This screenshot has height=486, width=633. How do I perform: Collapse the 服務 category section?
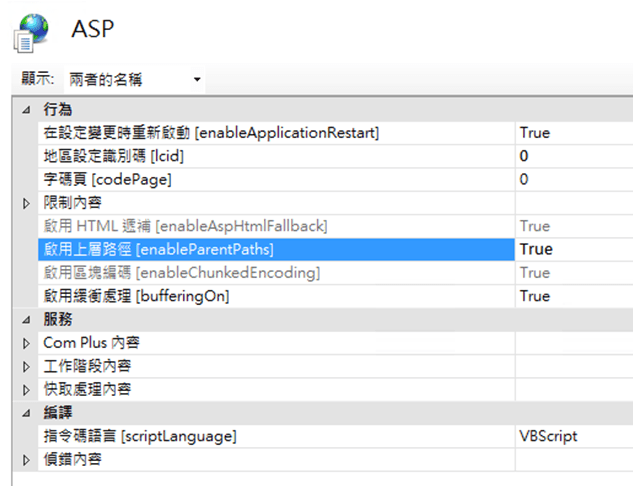(26, 319)
